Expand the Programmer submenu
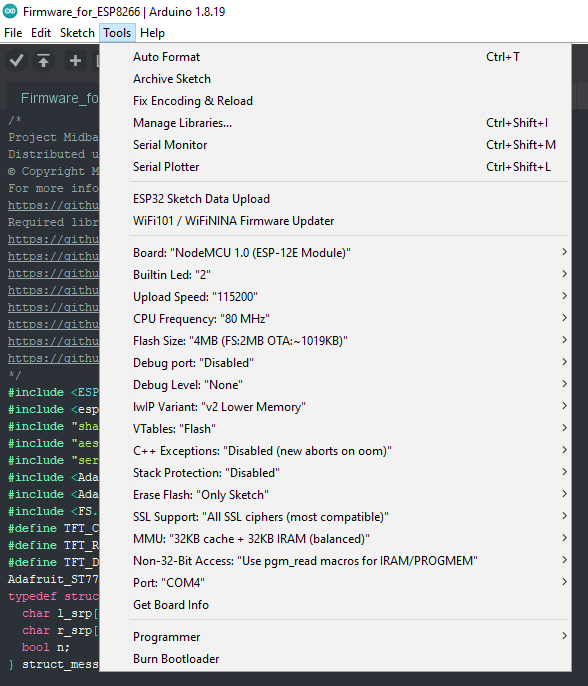The width and height of the screenshot is (588, 686). coord(336,637)
